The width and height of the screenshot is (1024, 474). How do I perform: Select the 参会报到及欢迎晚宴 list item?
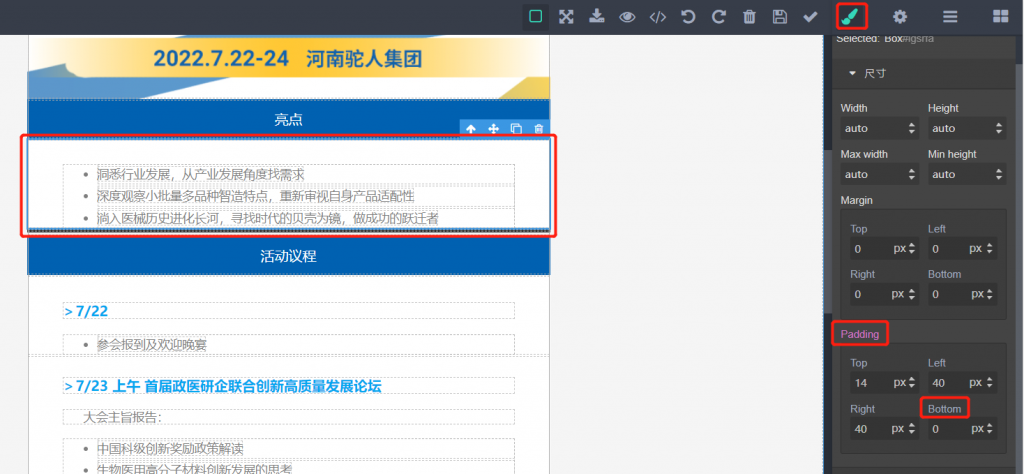click(152, 345)
